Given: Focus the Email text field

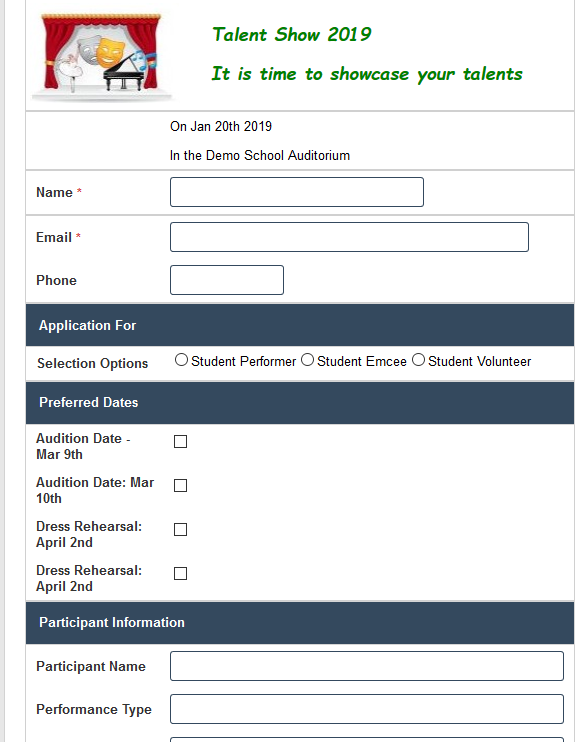Looking at the screenshot, I should pyautogui.click(x=349, y=237).
